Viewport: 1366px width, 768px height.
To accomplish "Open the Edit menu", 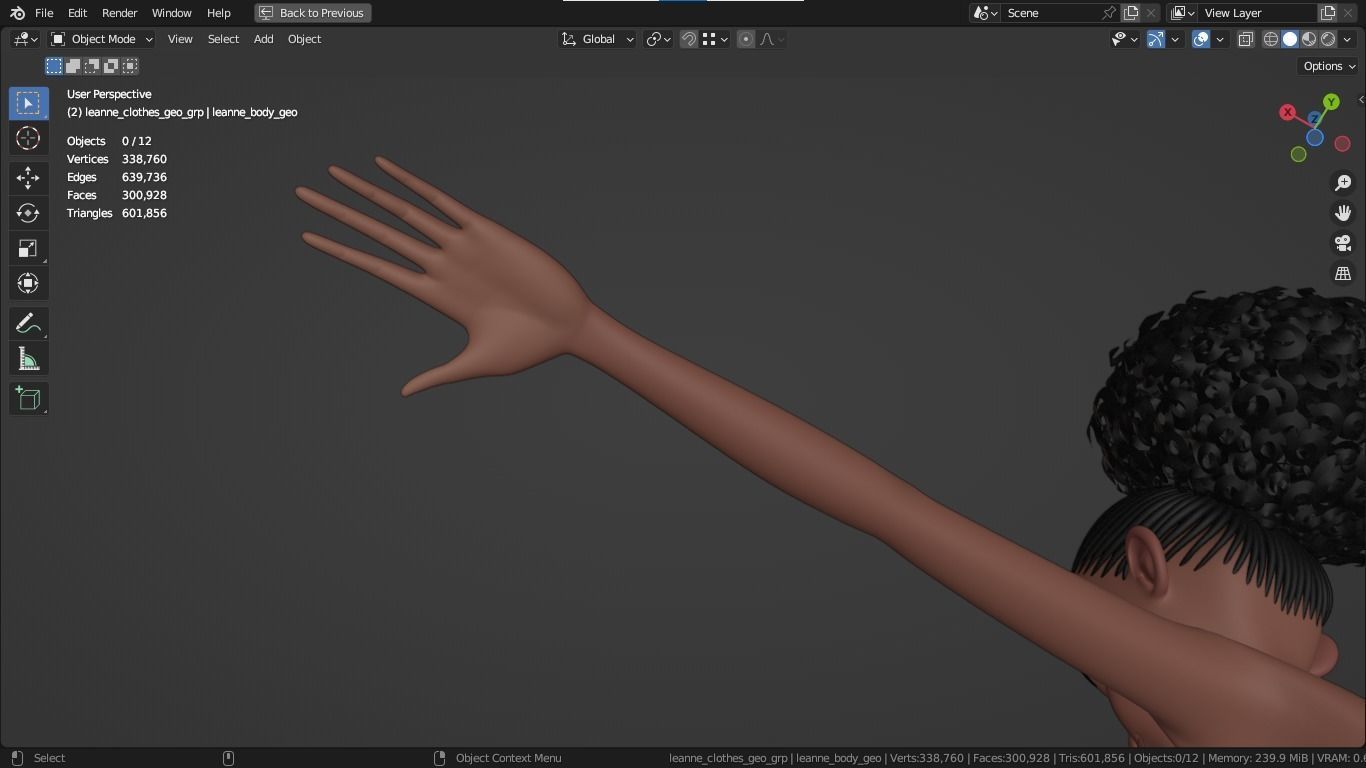I will point(77,13).
